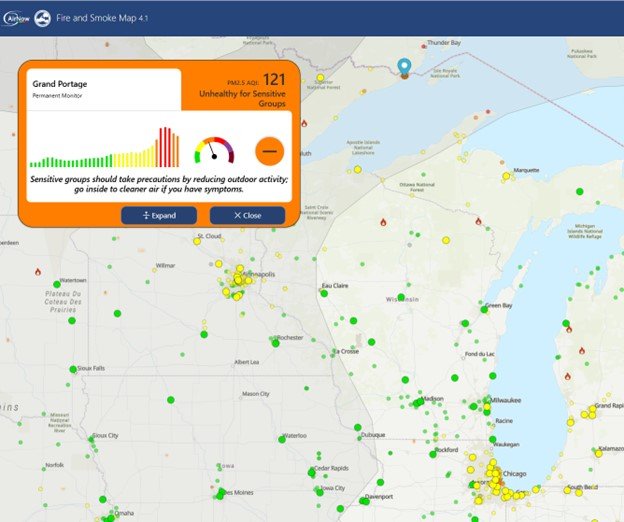Click the agency logo next to AirNow
Screen dimensions: 624x522
pyautogui.click(x=42, y=18)
